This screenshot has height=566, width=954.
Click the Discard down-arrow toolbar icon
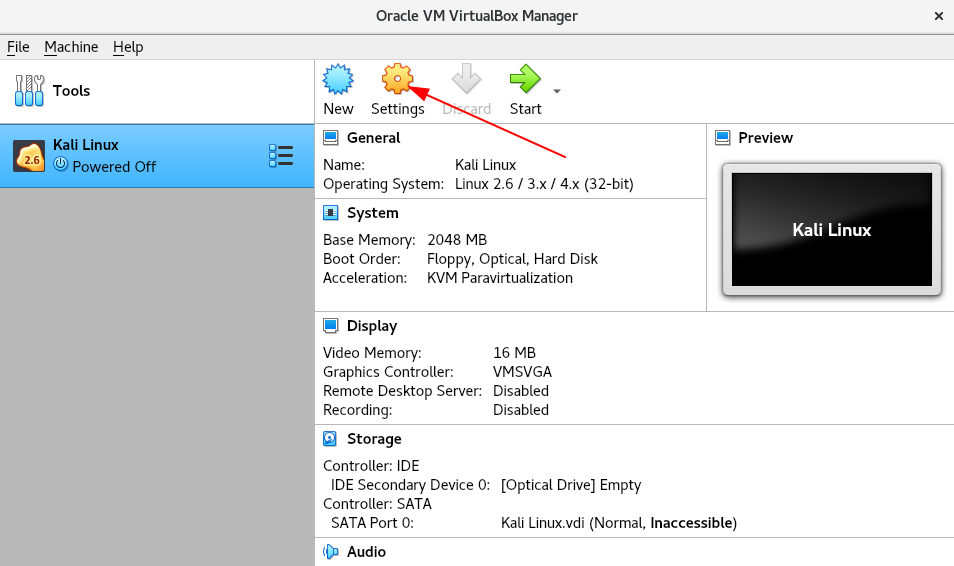click(x=467, y=79)
